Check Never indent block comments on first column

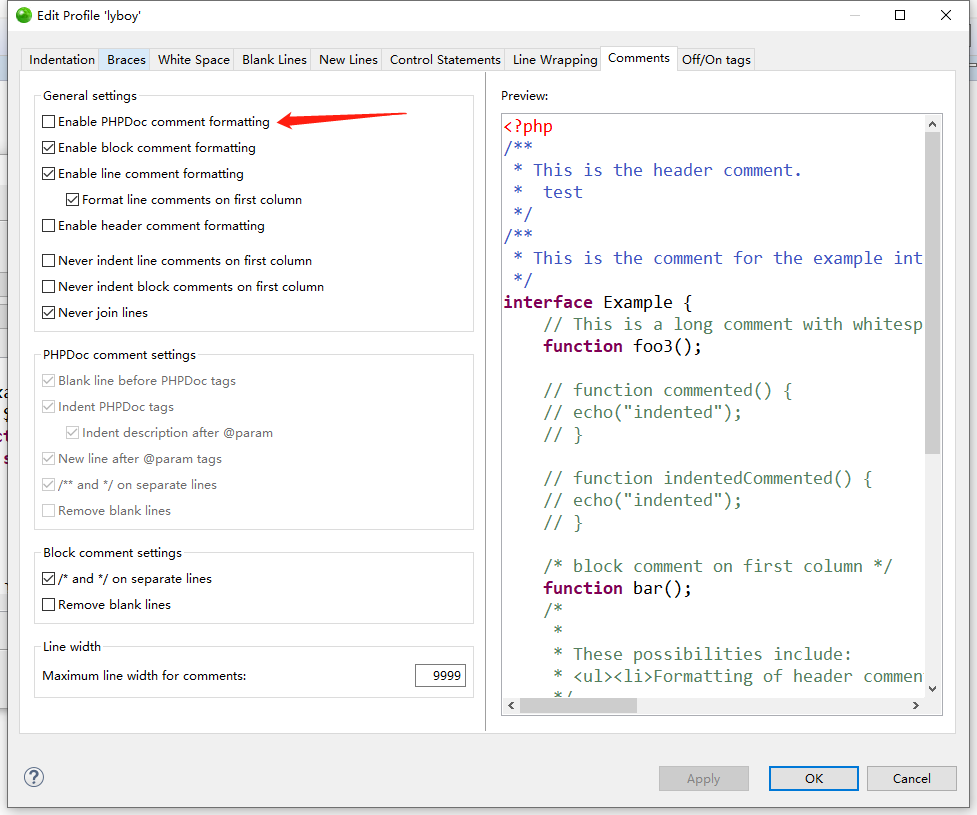49,287
